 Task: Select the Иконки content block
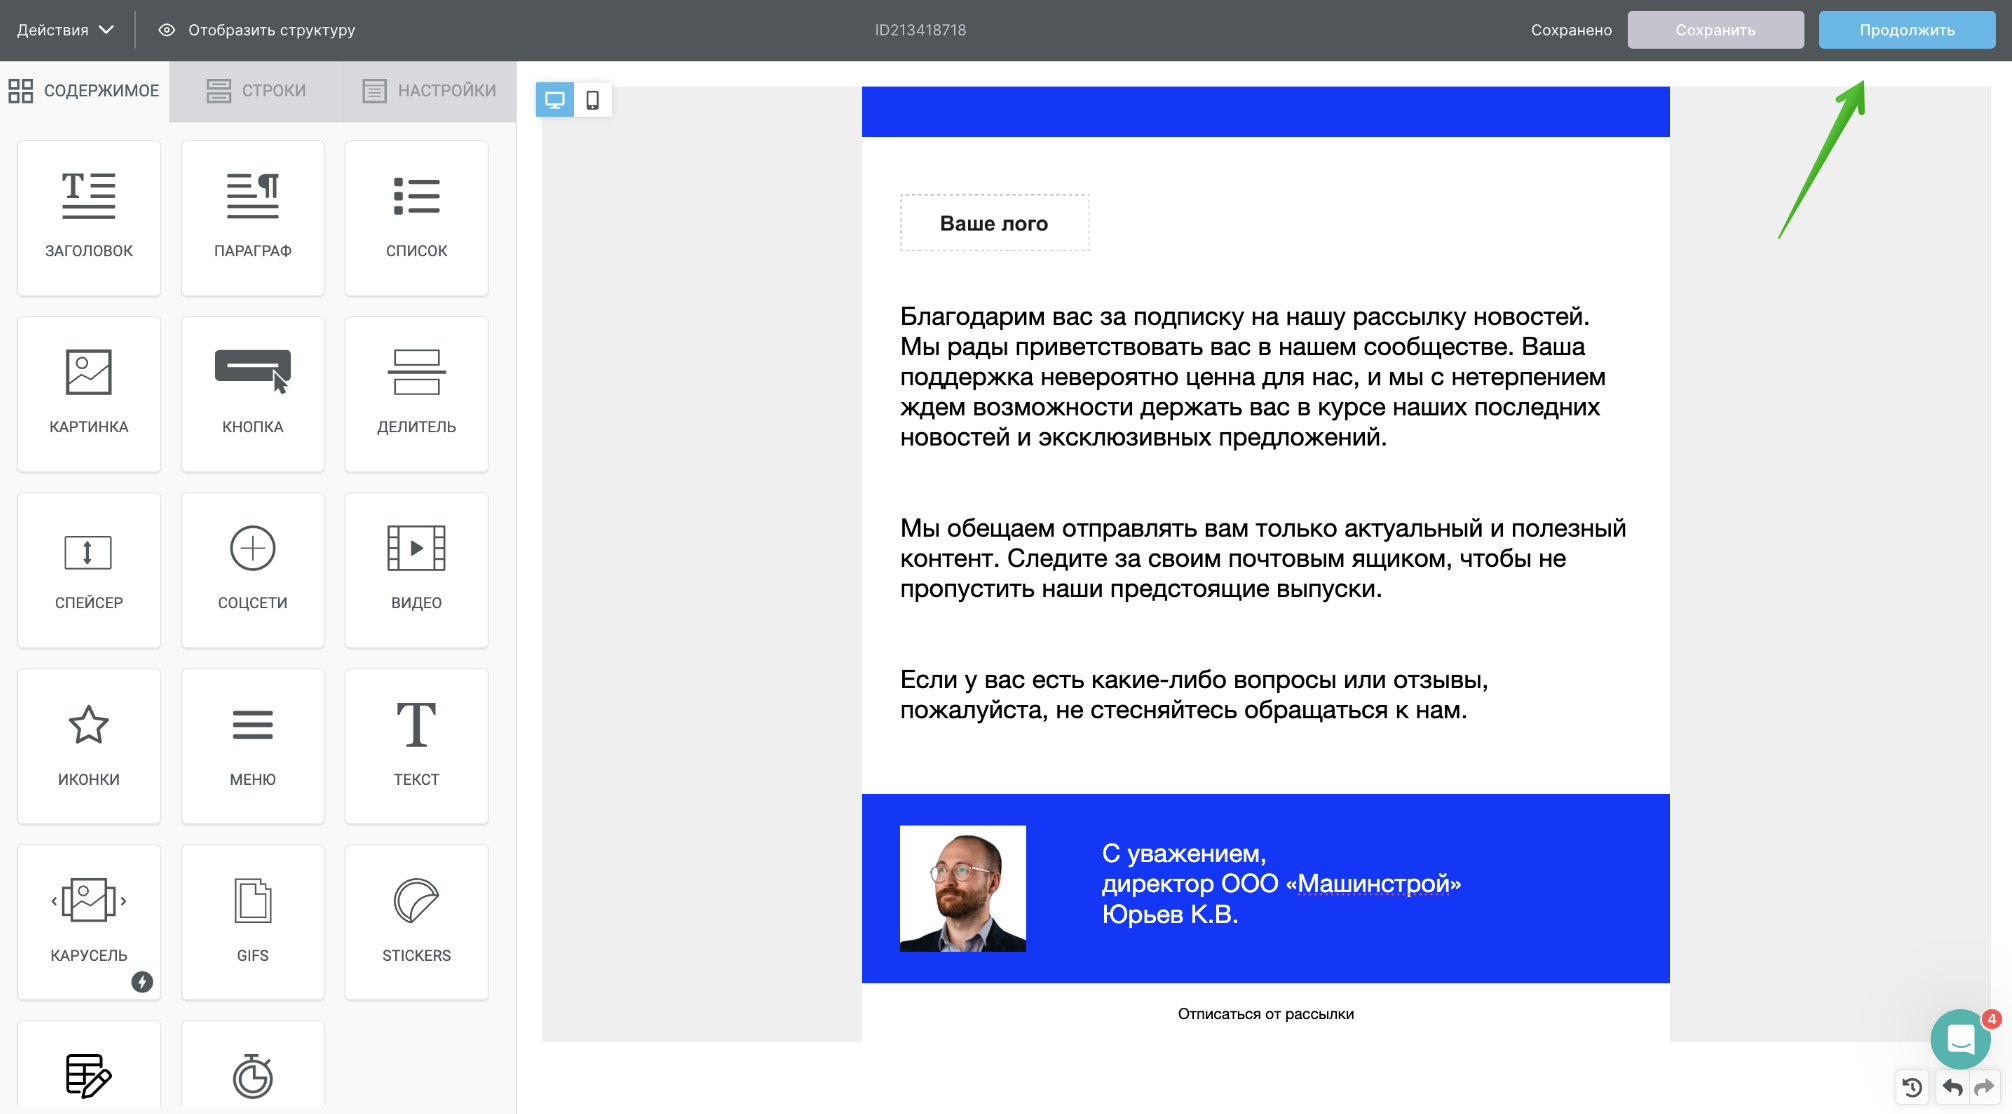[89, 746]
